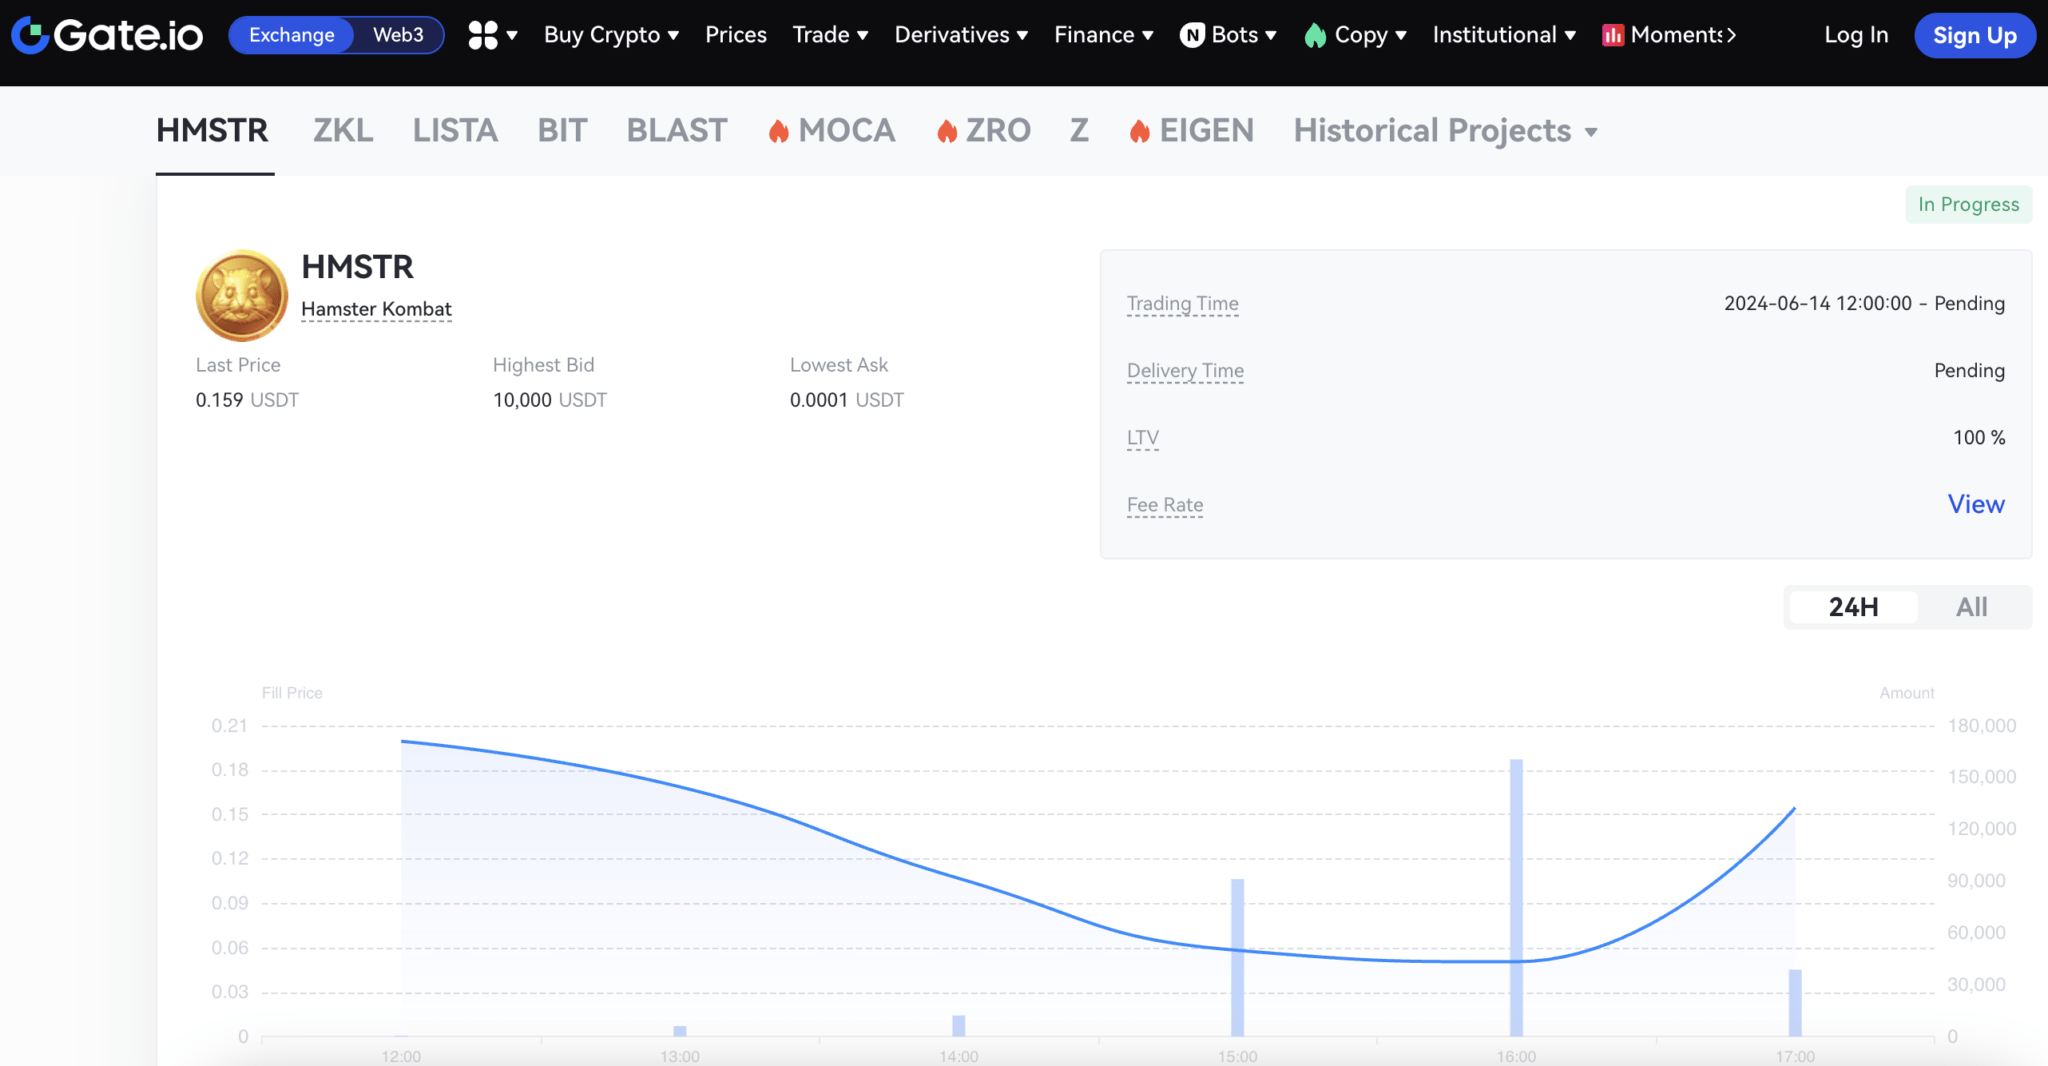Click the red Moments icon
The width and height of the screenshot is (2048, 1066).
click(x=1612, y=35)
